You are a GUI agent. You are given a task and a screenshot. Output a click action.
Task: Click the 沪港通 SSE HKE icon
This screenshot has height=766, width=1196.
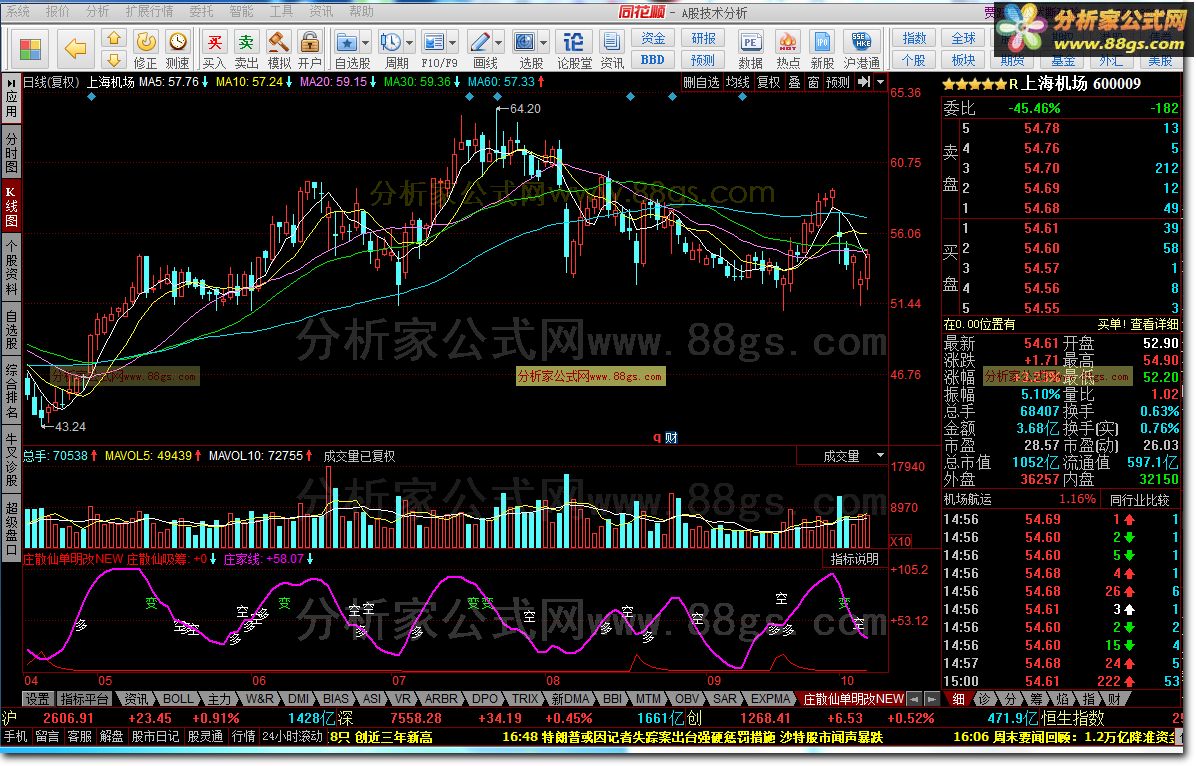click(x=861, y=41)
